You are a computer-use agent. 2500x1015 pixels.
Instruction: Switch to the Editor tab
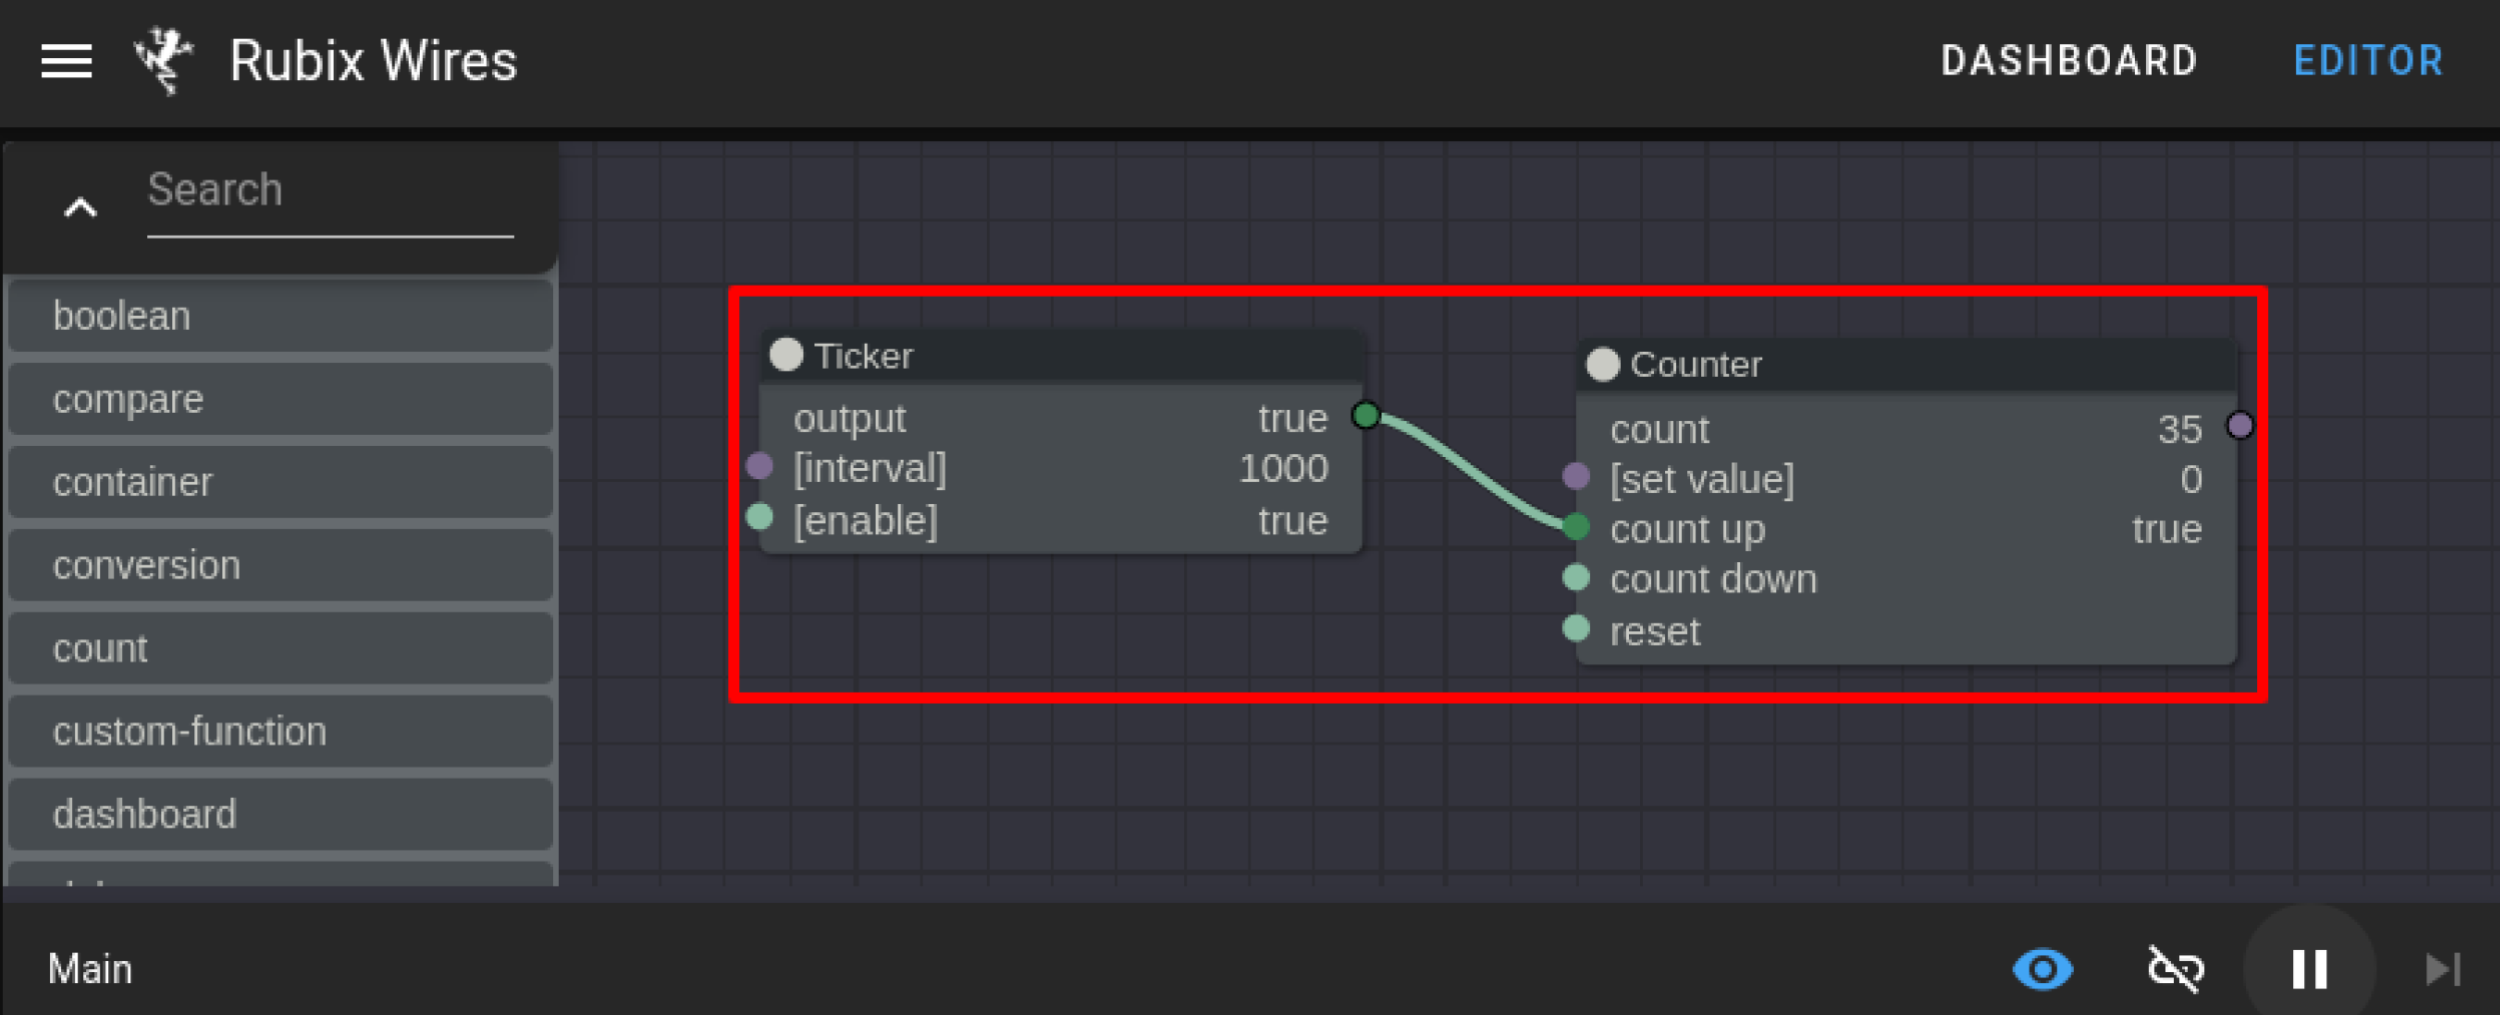[2368, 61]
